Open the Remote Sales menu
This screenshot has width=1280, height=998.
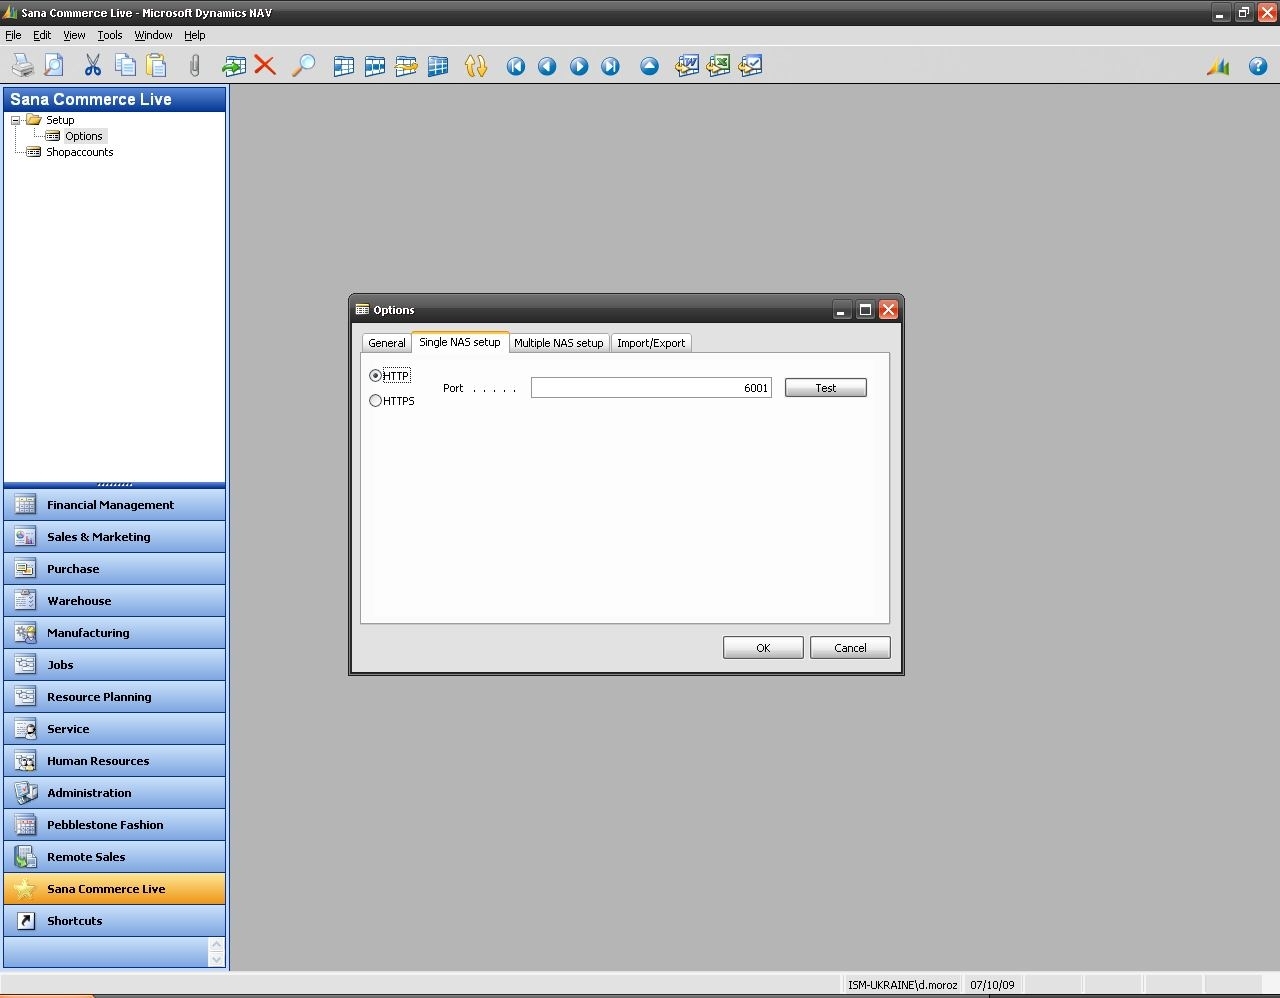[114, 857]
